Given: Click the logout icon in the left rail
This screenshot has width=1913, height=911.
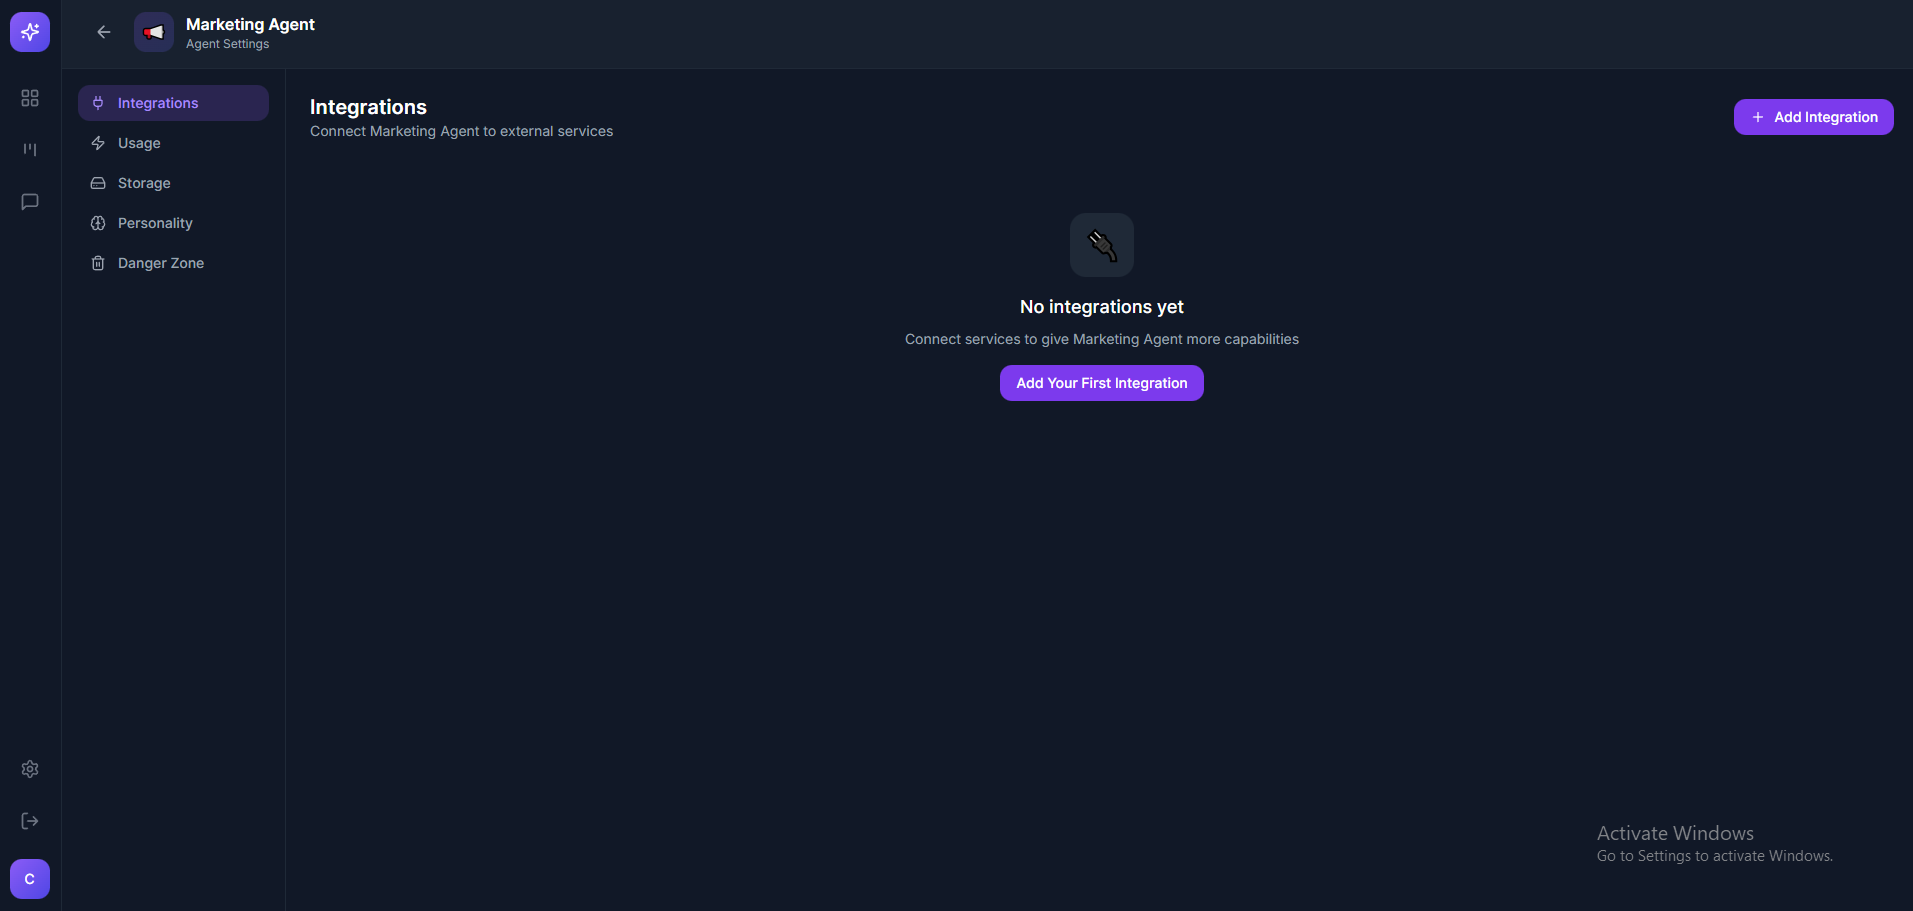Looking at the screenshot, I should (x=29, y=820).
